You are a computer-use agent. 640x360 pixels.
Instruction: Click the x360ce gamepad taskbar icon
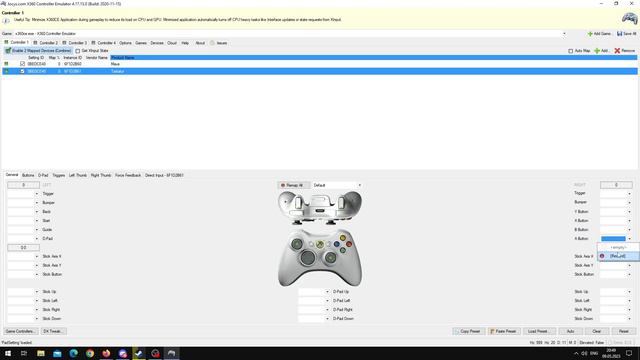171,353
